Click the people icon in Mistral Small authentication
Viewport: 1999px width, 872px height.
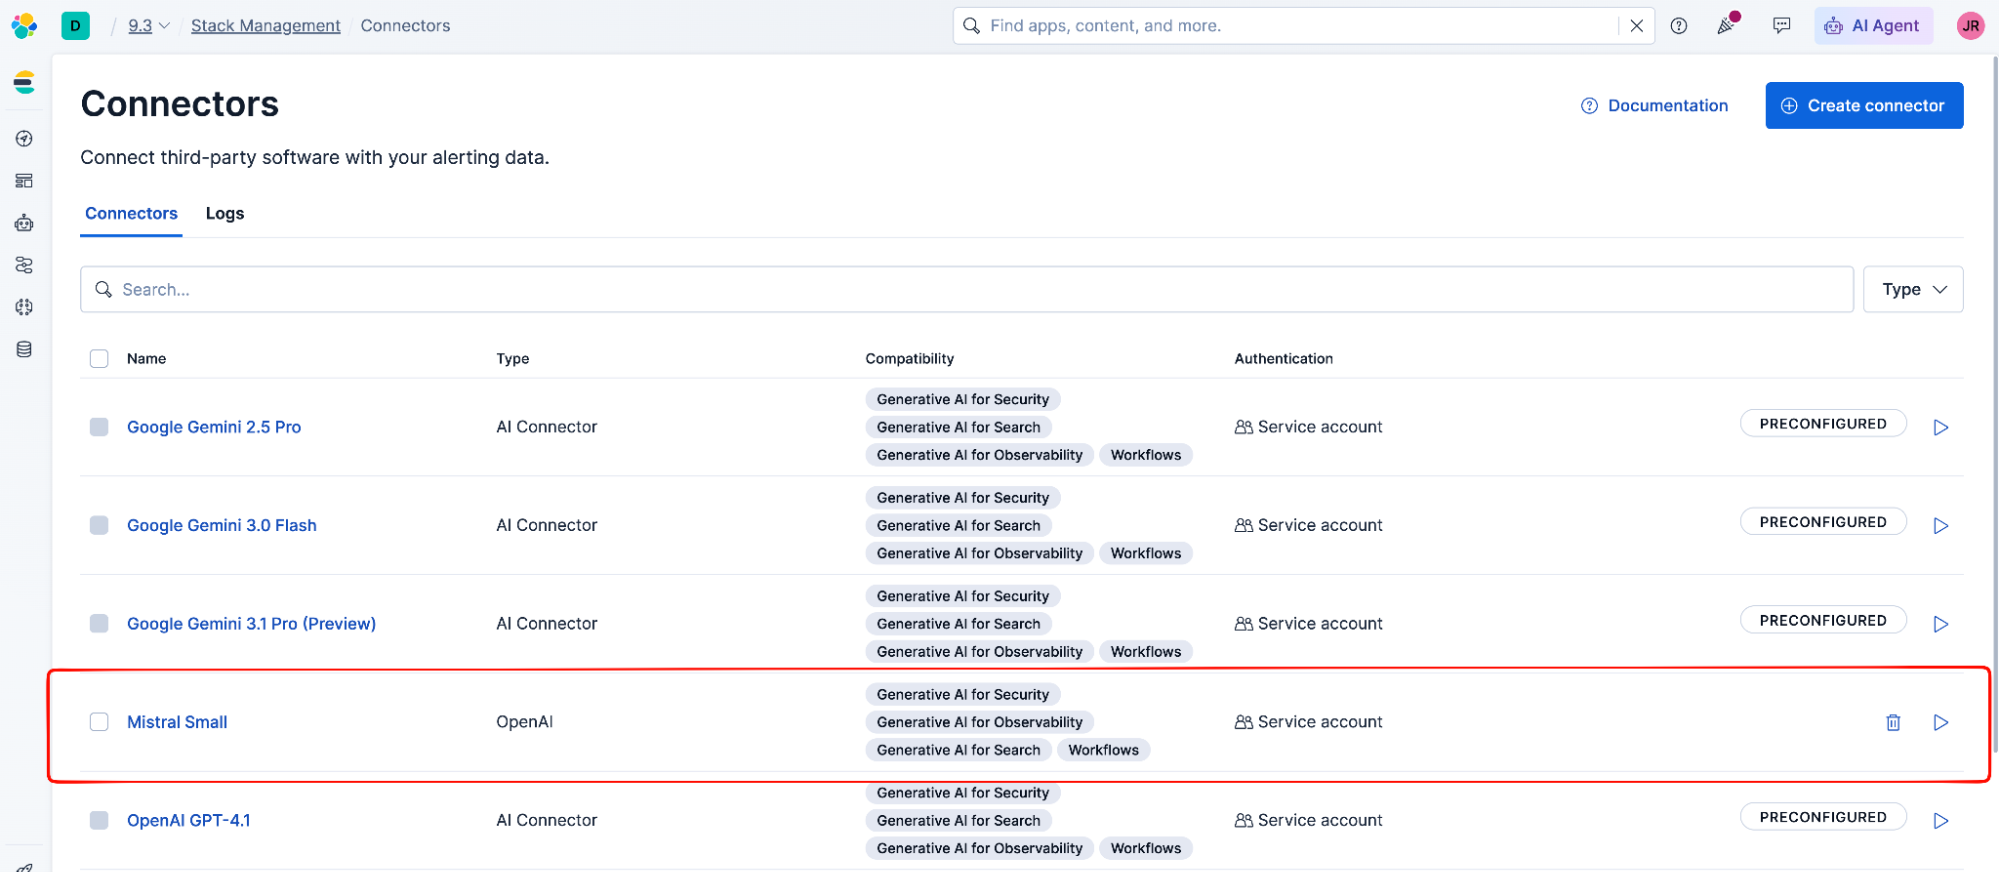[1243, 722]
